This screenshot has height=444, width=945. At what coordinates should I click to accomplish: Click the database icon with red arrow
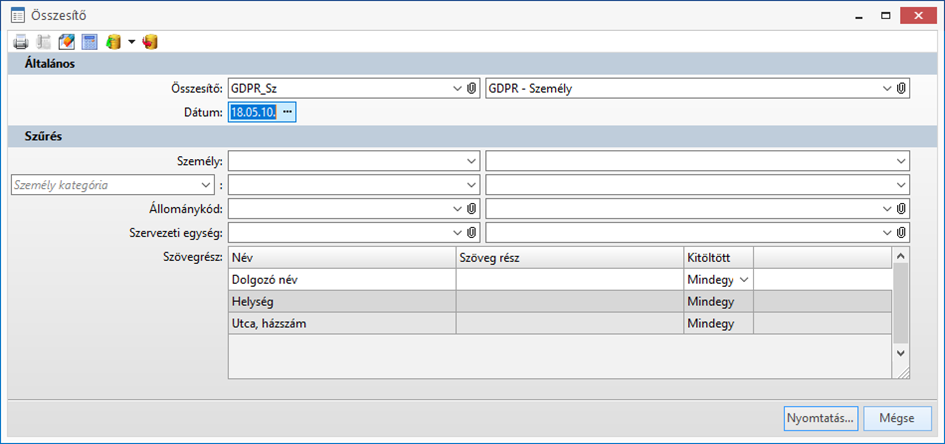click(151, 42)
